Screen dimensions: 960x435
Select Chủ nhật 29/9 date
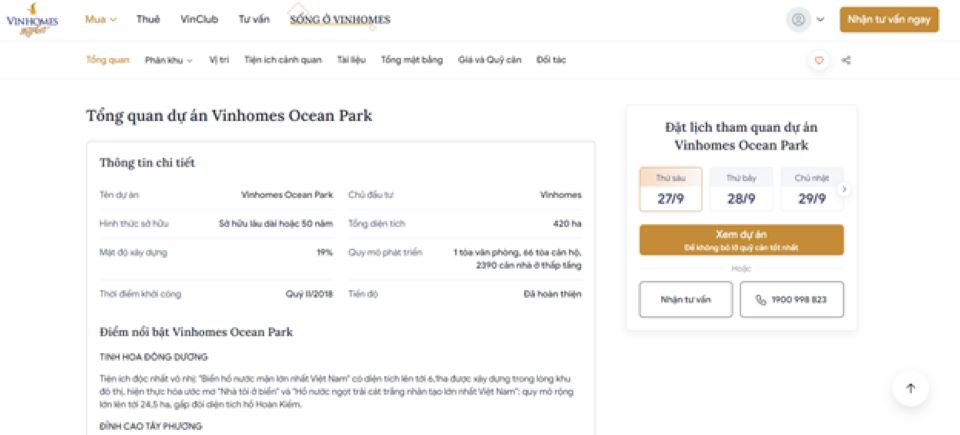tap(810, 190)
